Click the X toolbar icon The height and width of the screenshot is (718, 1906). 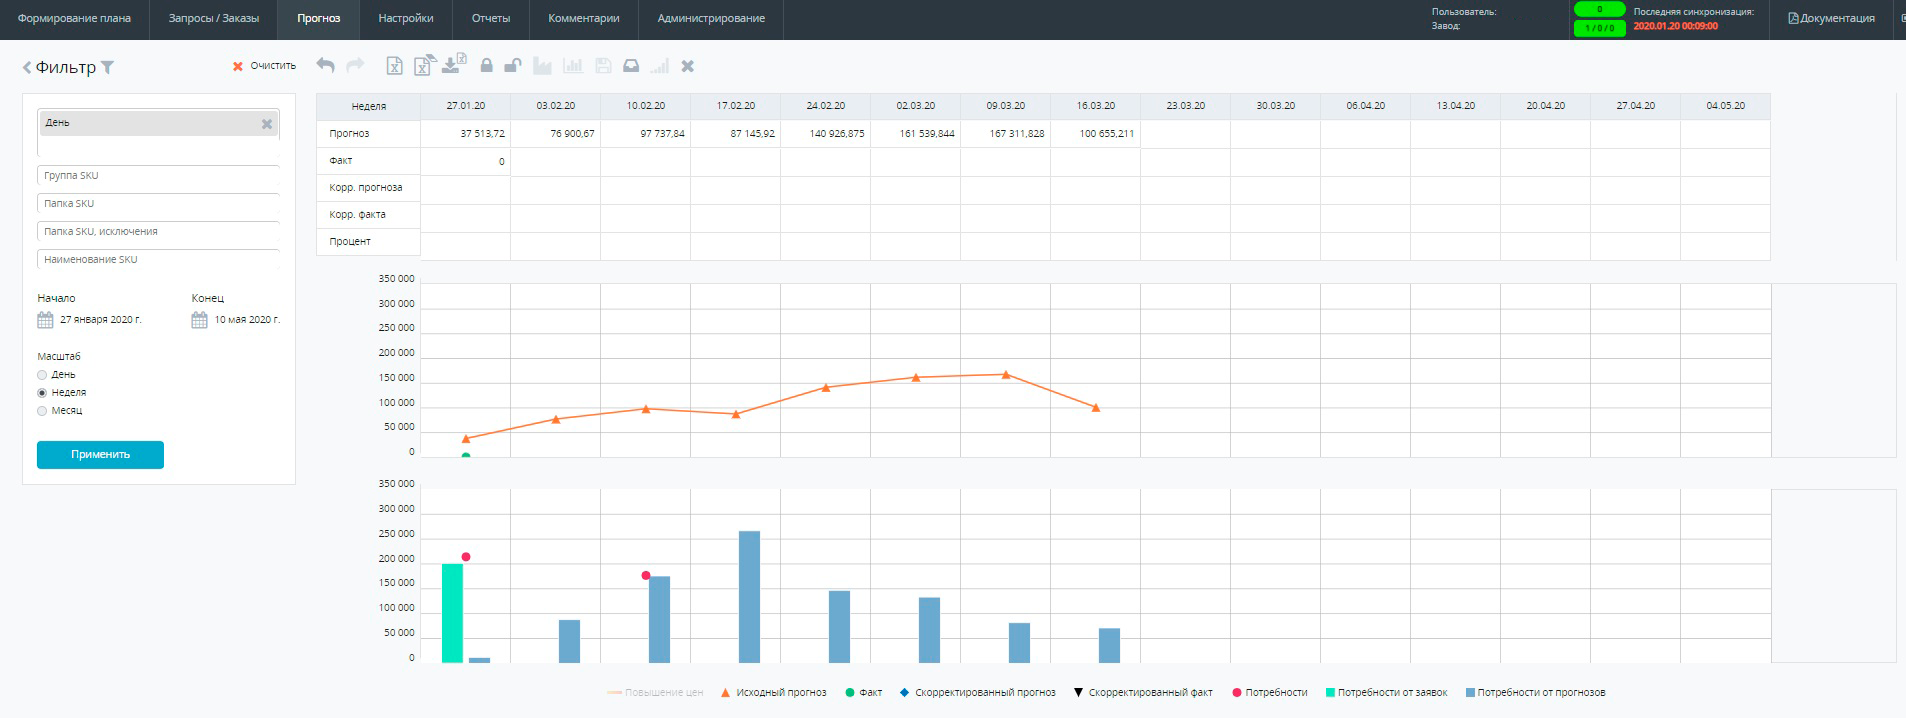tap(687, 66)
